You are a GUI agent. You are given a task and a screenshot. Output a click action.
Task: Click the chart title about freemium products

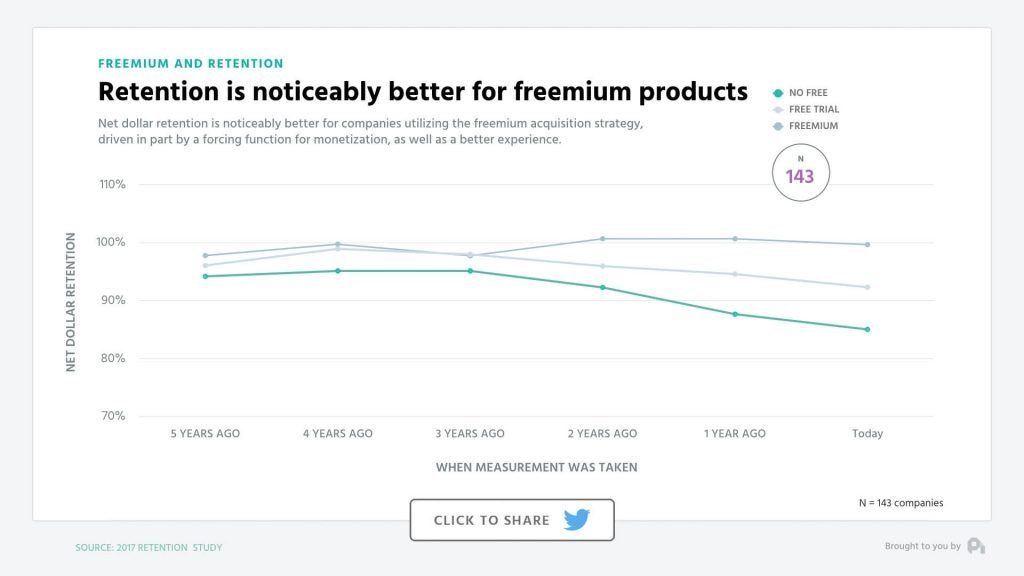[422, 91]
